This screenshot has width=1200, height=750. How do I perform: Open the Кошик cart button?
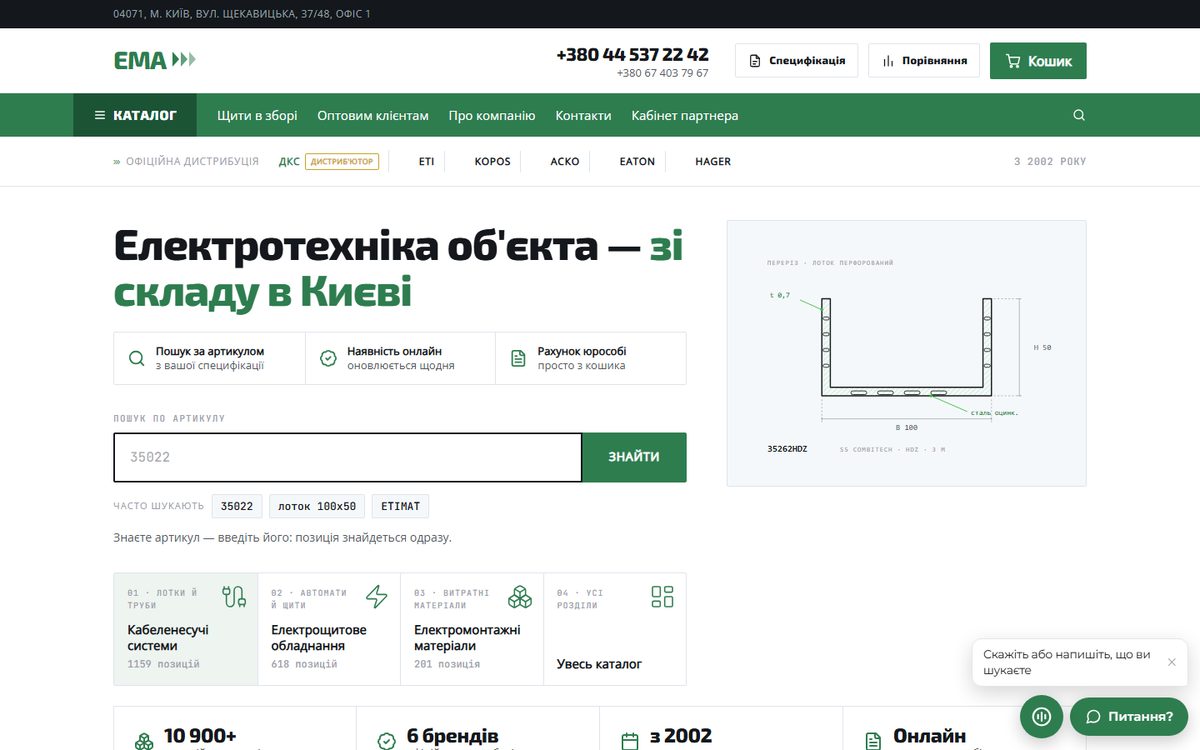pyautogui.click(x=1038, y=60)
